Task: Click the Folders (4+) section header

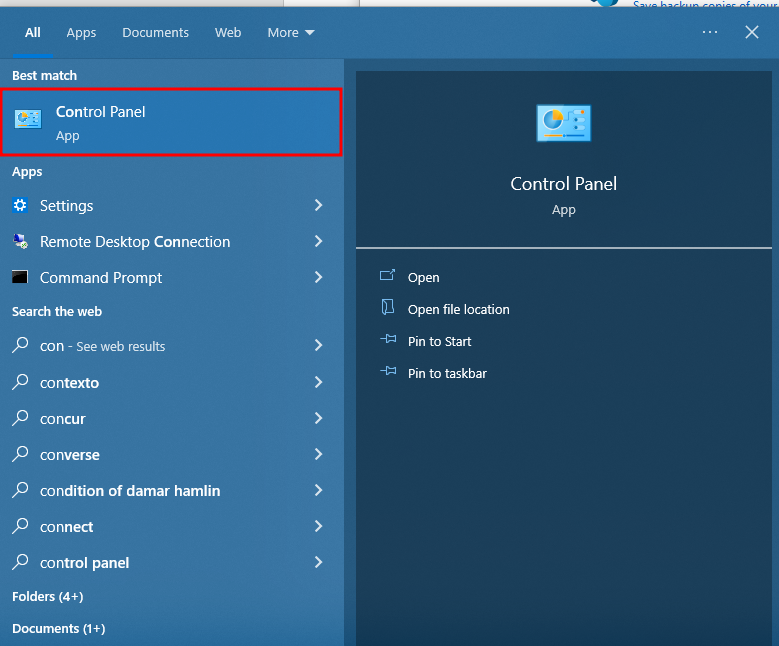Action: coord(48,596)
